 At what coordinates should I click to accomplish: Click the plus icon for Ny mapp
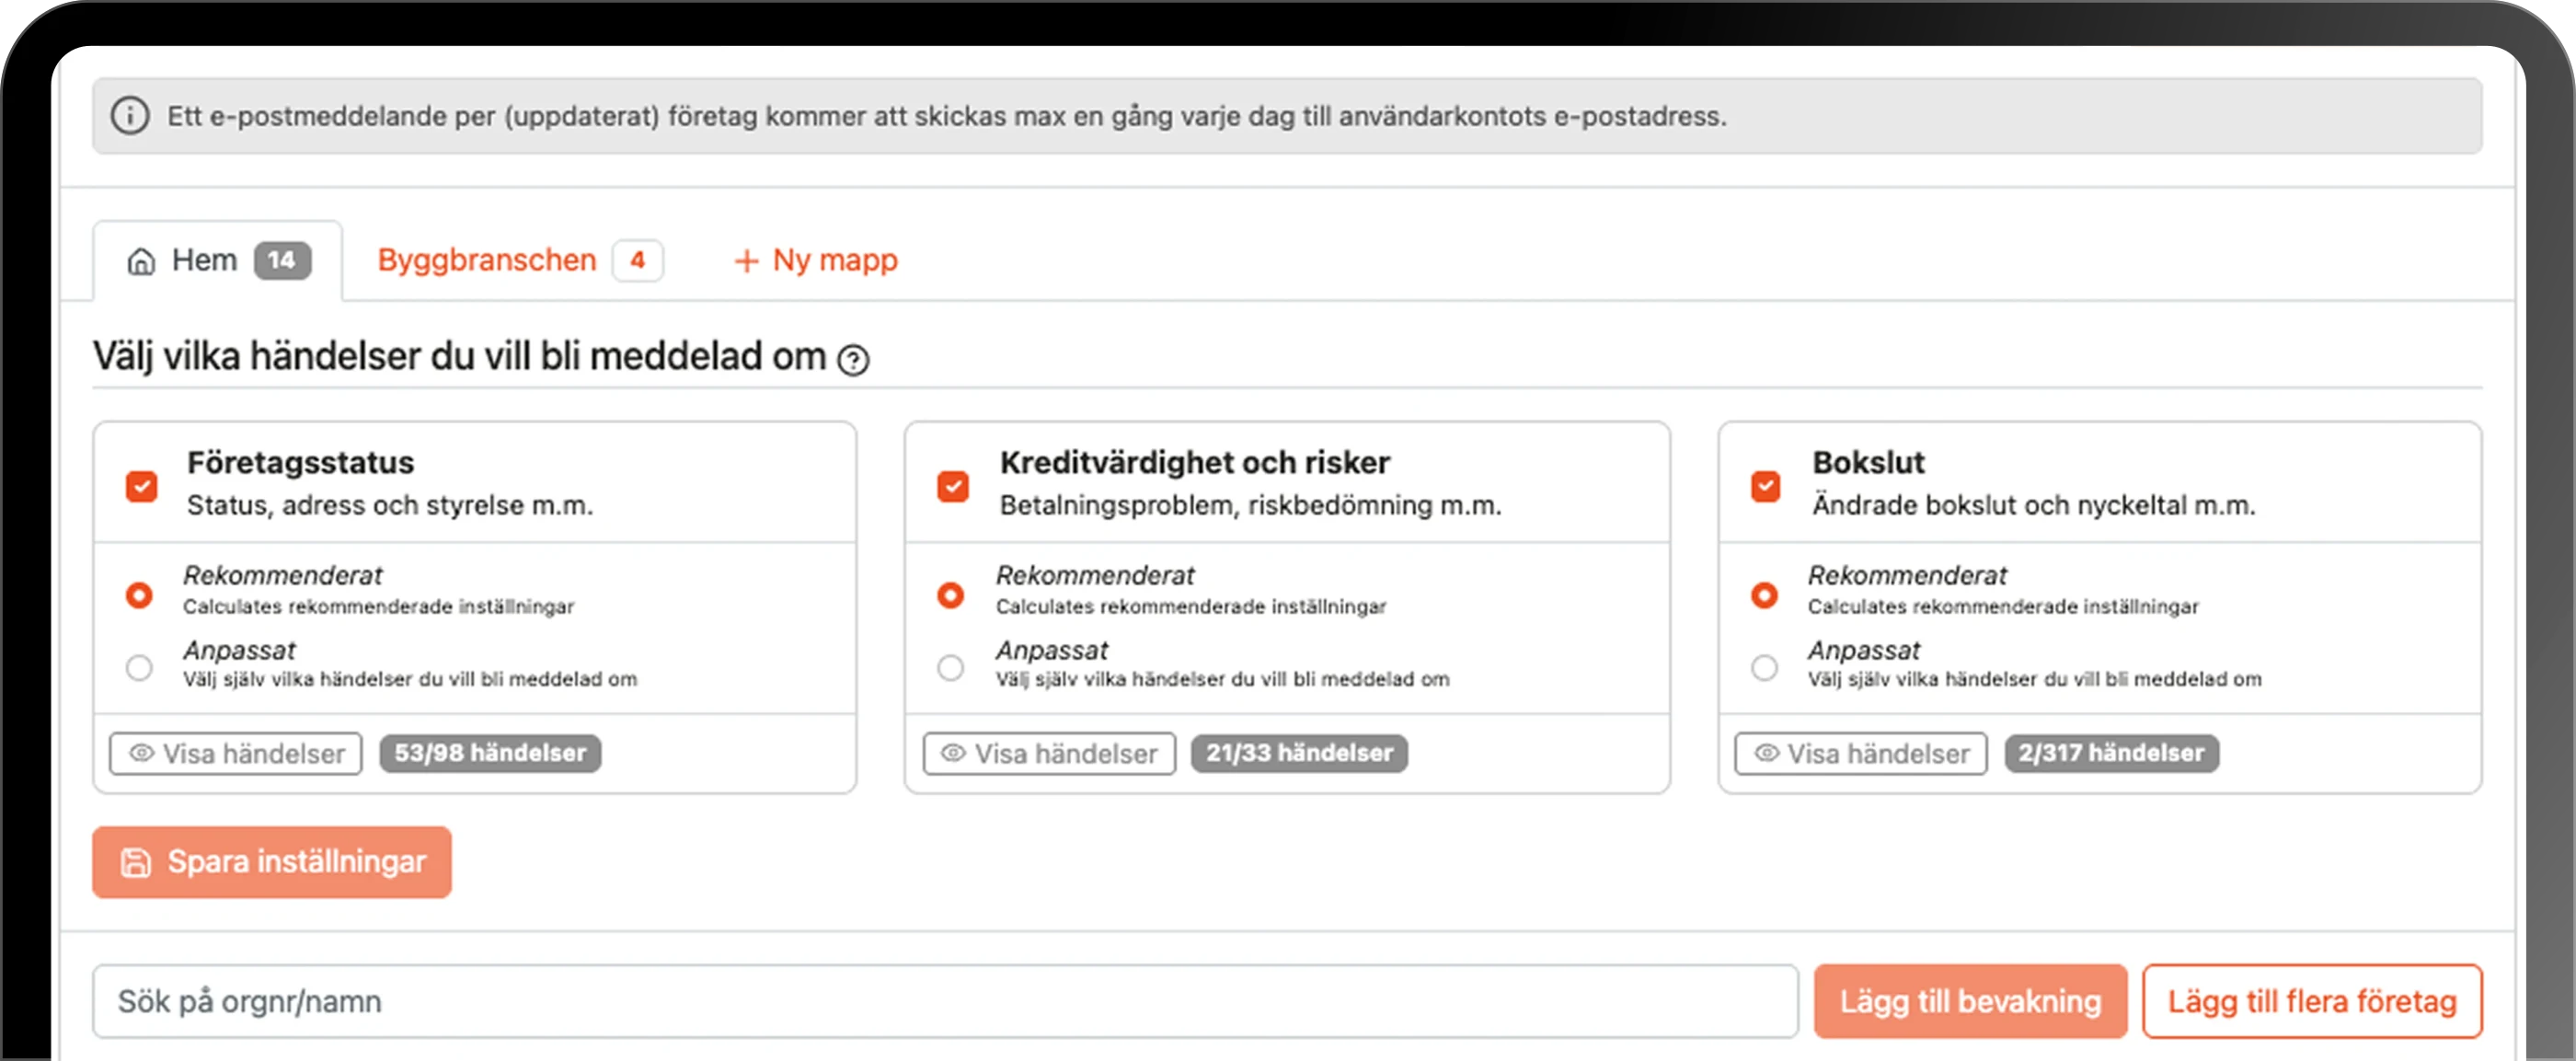[746, 261]
